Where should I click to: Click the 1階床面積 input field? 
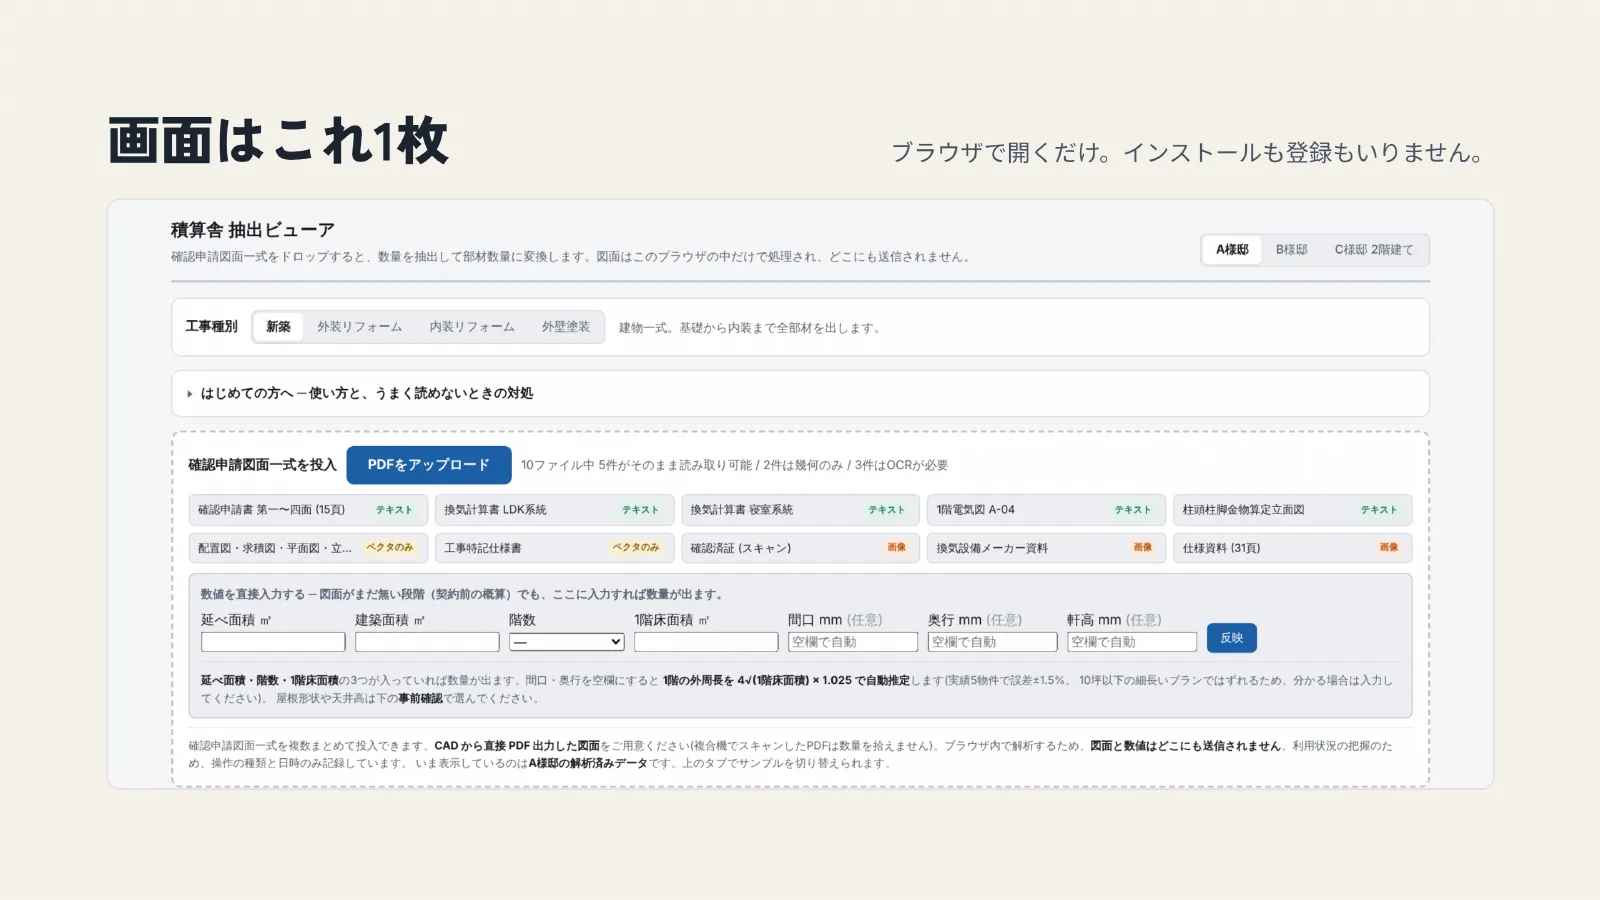(706, 642)
